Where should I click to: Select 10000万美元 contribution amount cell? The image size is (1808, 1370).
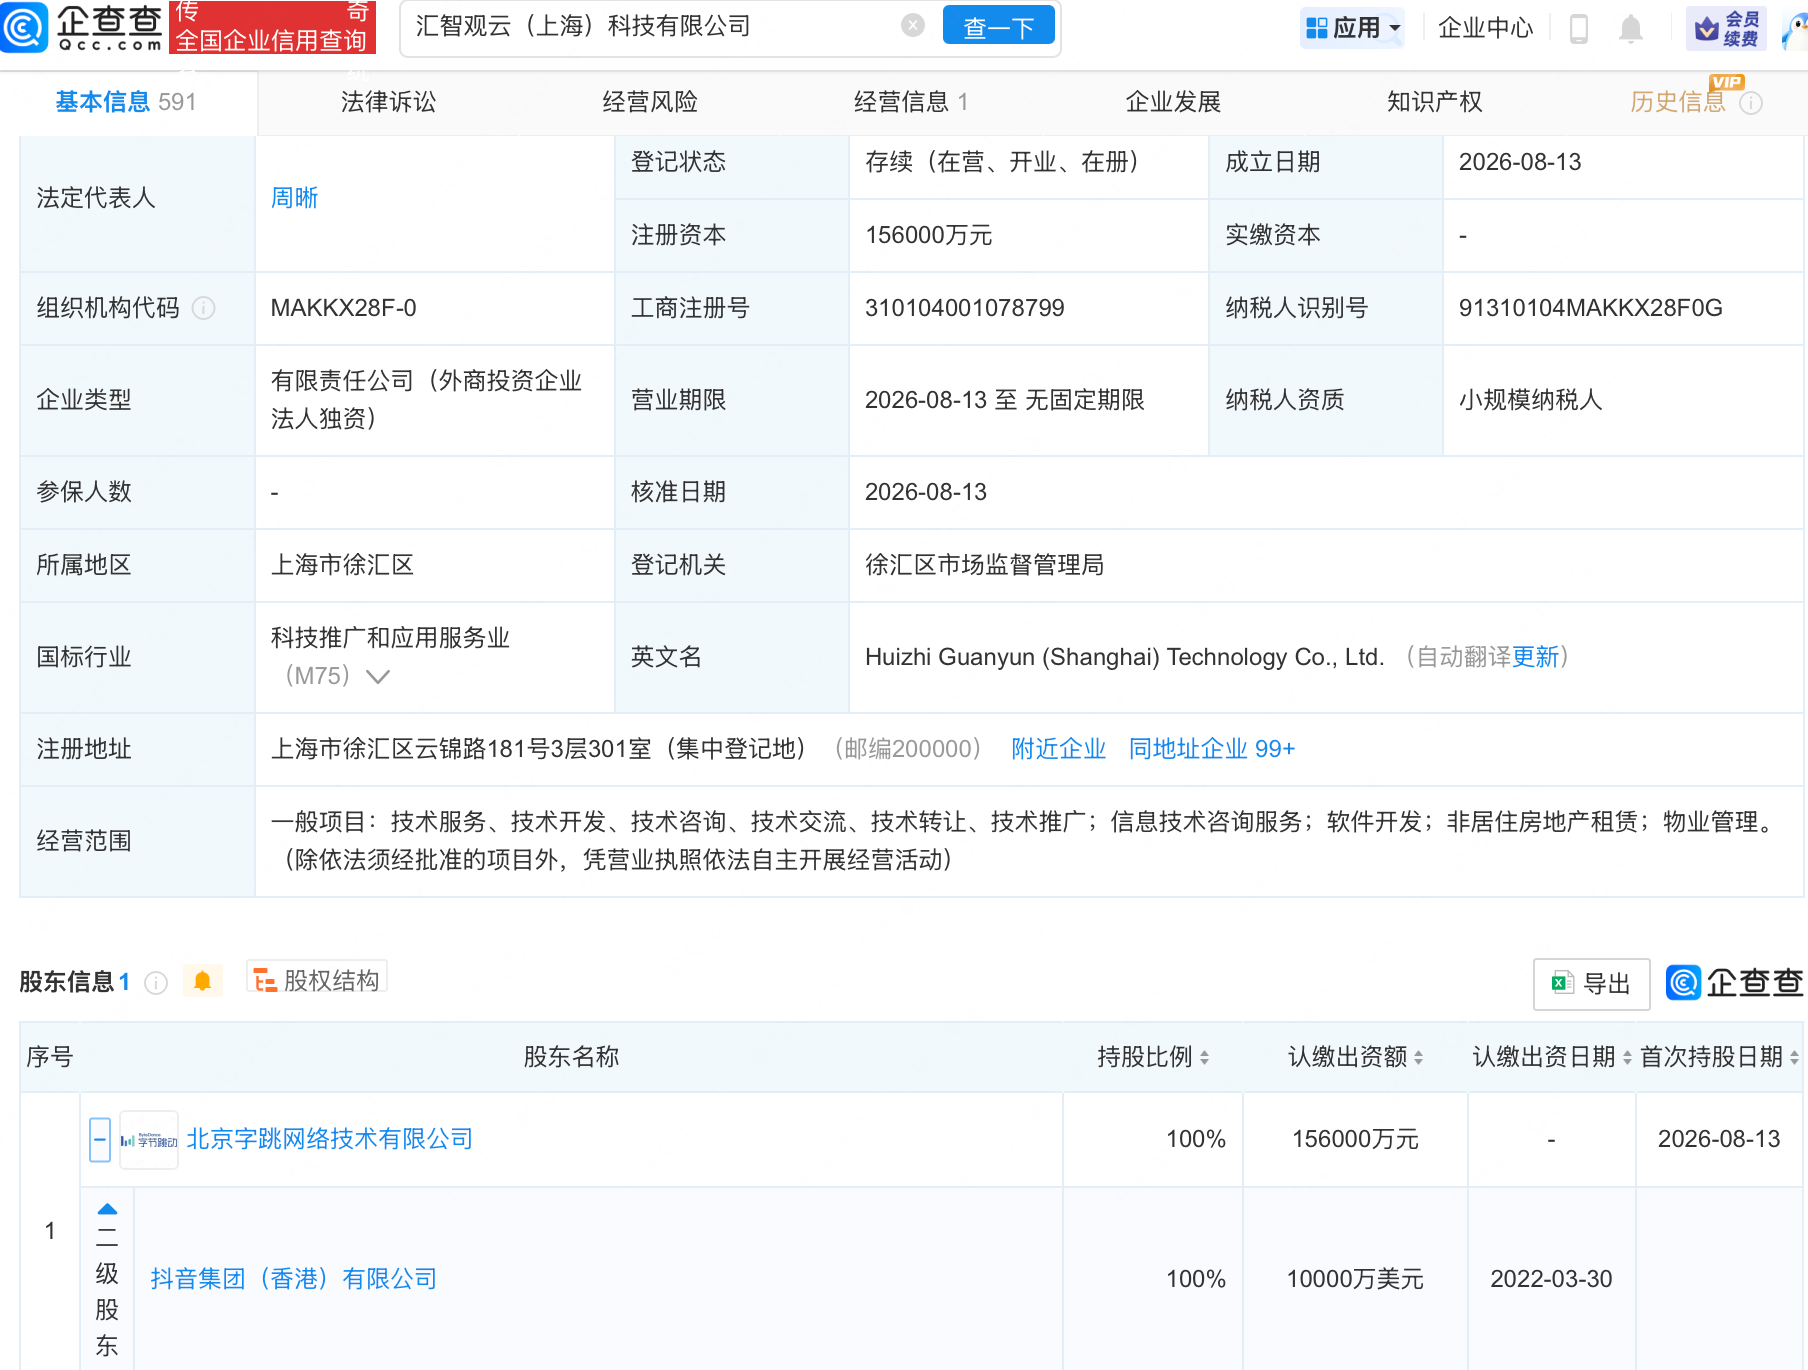point(1355,1279)
